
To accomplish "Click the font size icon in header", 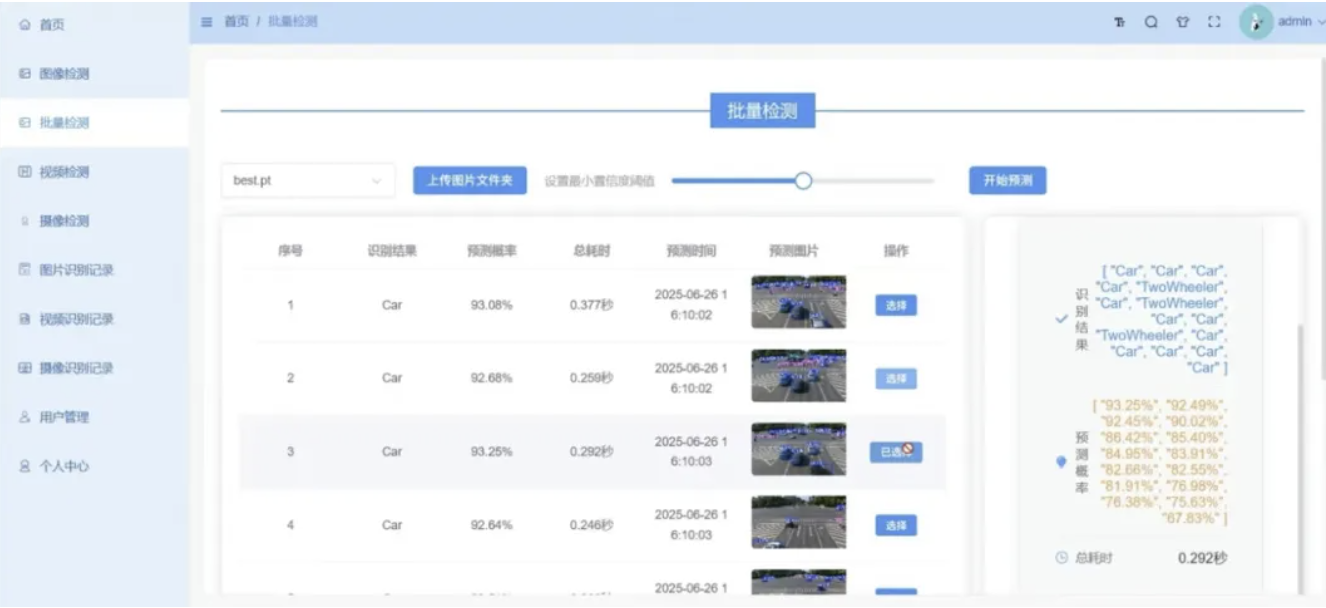I will pos(1120,22).
